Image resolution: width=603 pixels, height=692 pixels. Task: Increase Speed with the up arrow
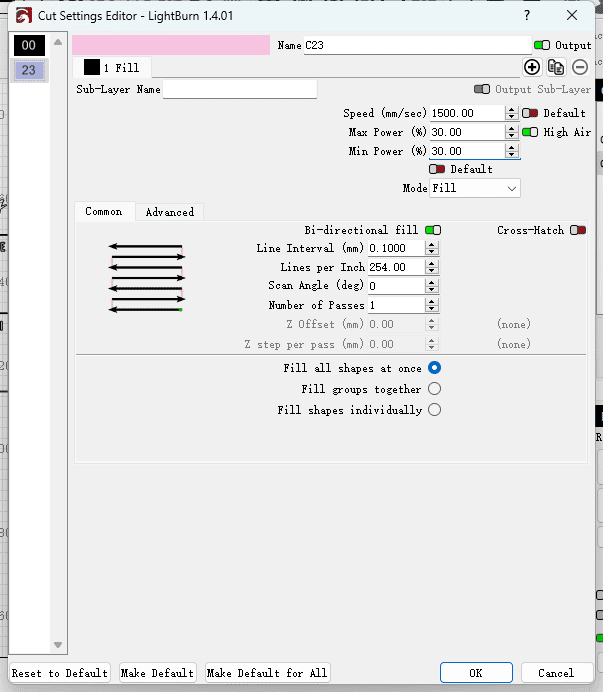point(511,109)
